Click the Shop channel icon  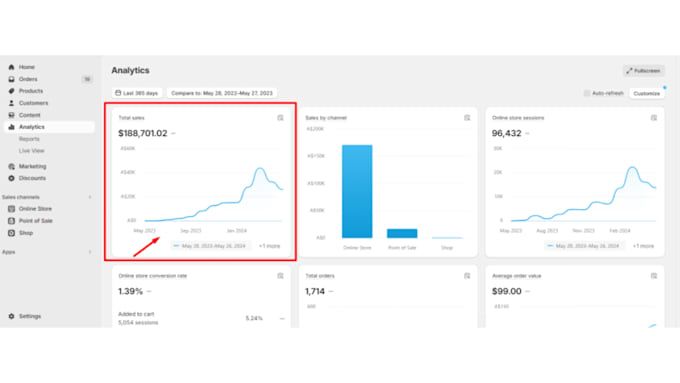[11, 233]
